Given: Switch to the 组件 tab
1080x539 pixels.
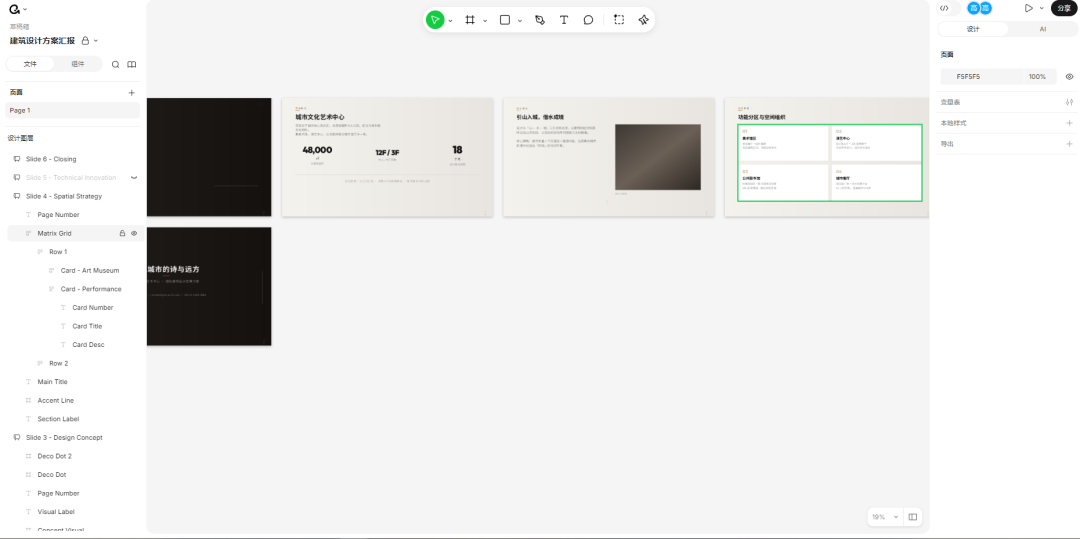Looking at the screenshot, I should tap(78, 64).
